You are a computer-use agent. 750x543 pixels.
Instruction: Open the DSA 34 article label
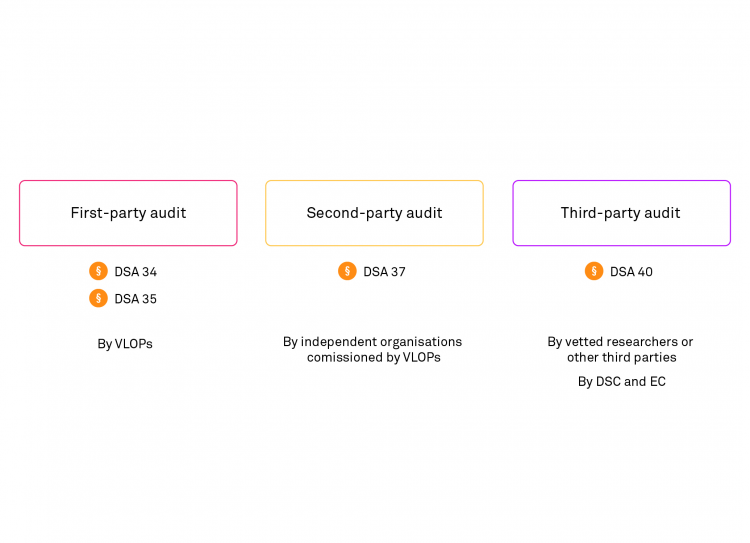pos(136,271)
